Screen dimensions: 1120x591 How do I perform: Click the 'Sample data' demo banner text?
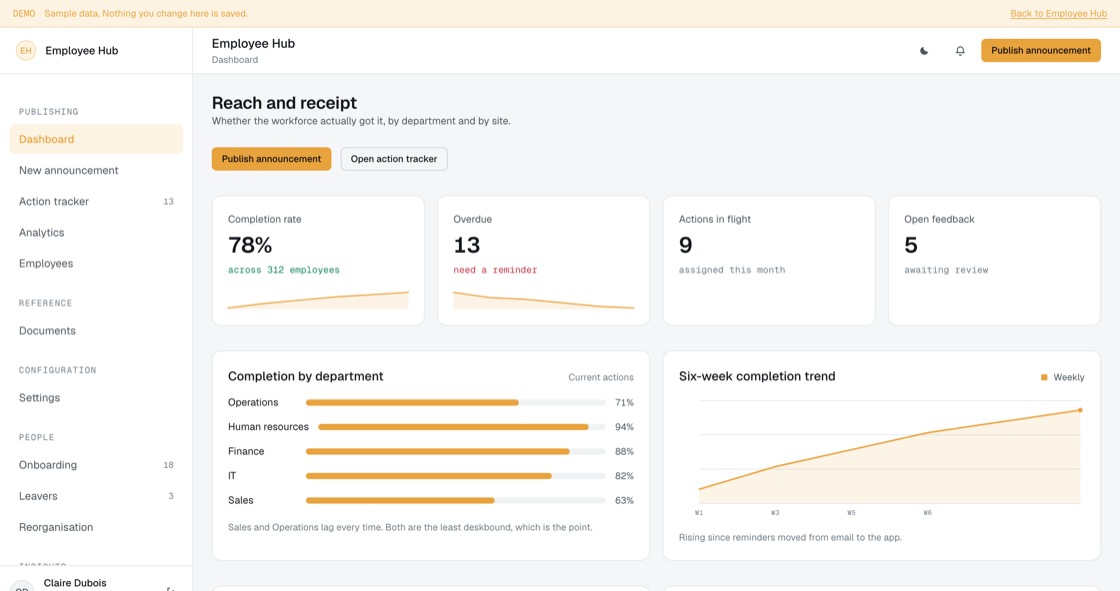[146, 14]
